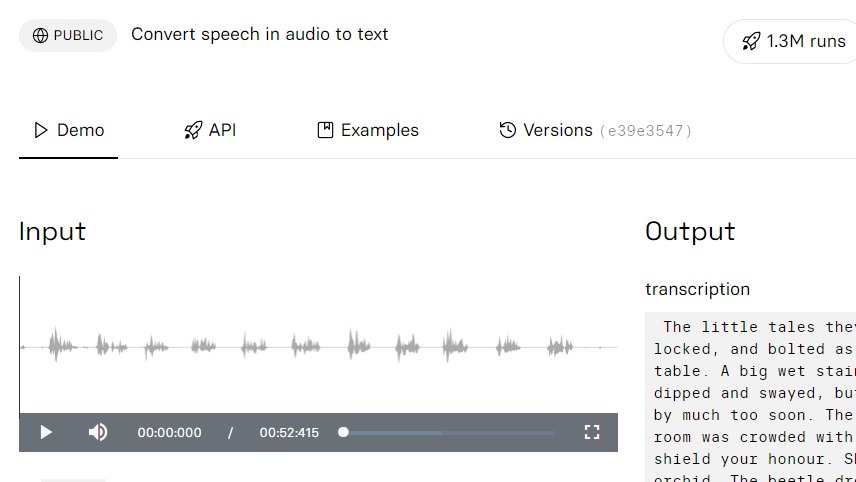The height and width of the screenshot is (482, 856).
Task: Click the transcription label
Action: coord(698,289)
